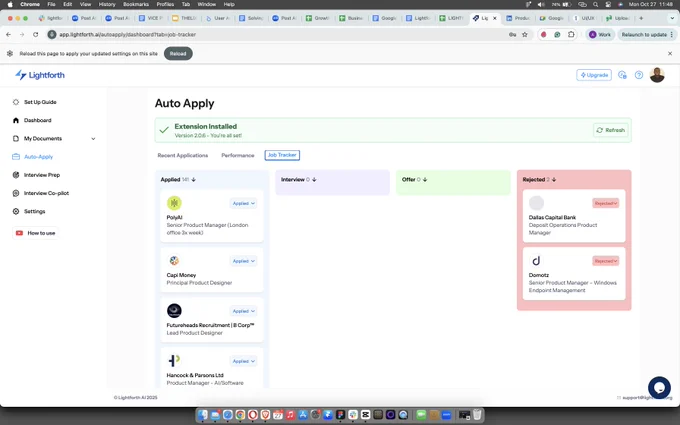
Task: Select the Job Tracker tab
Action: point(282,155)
